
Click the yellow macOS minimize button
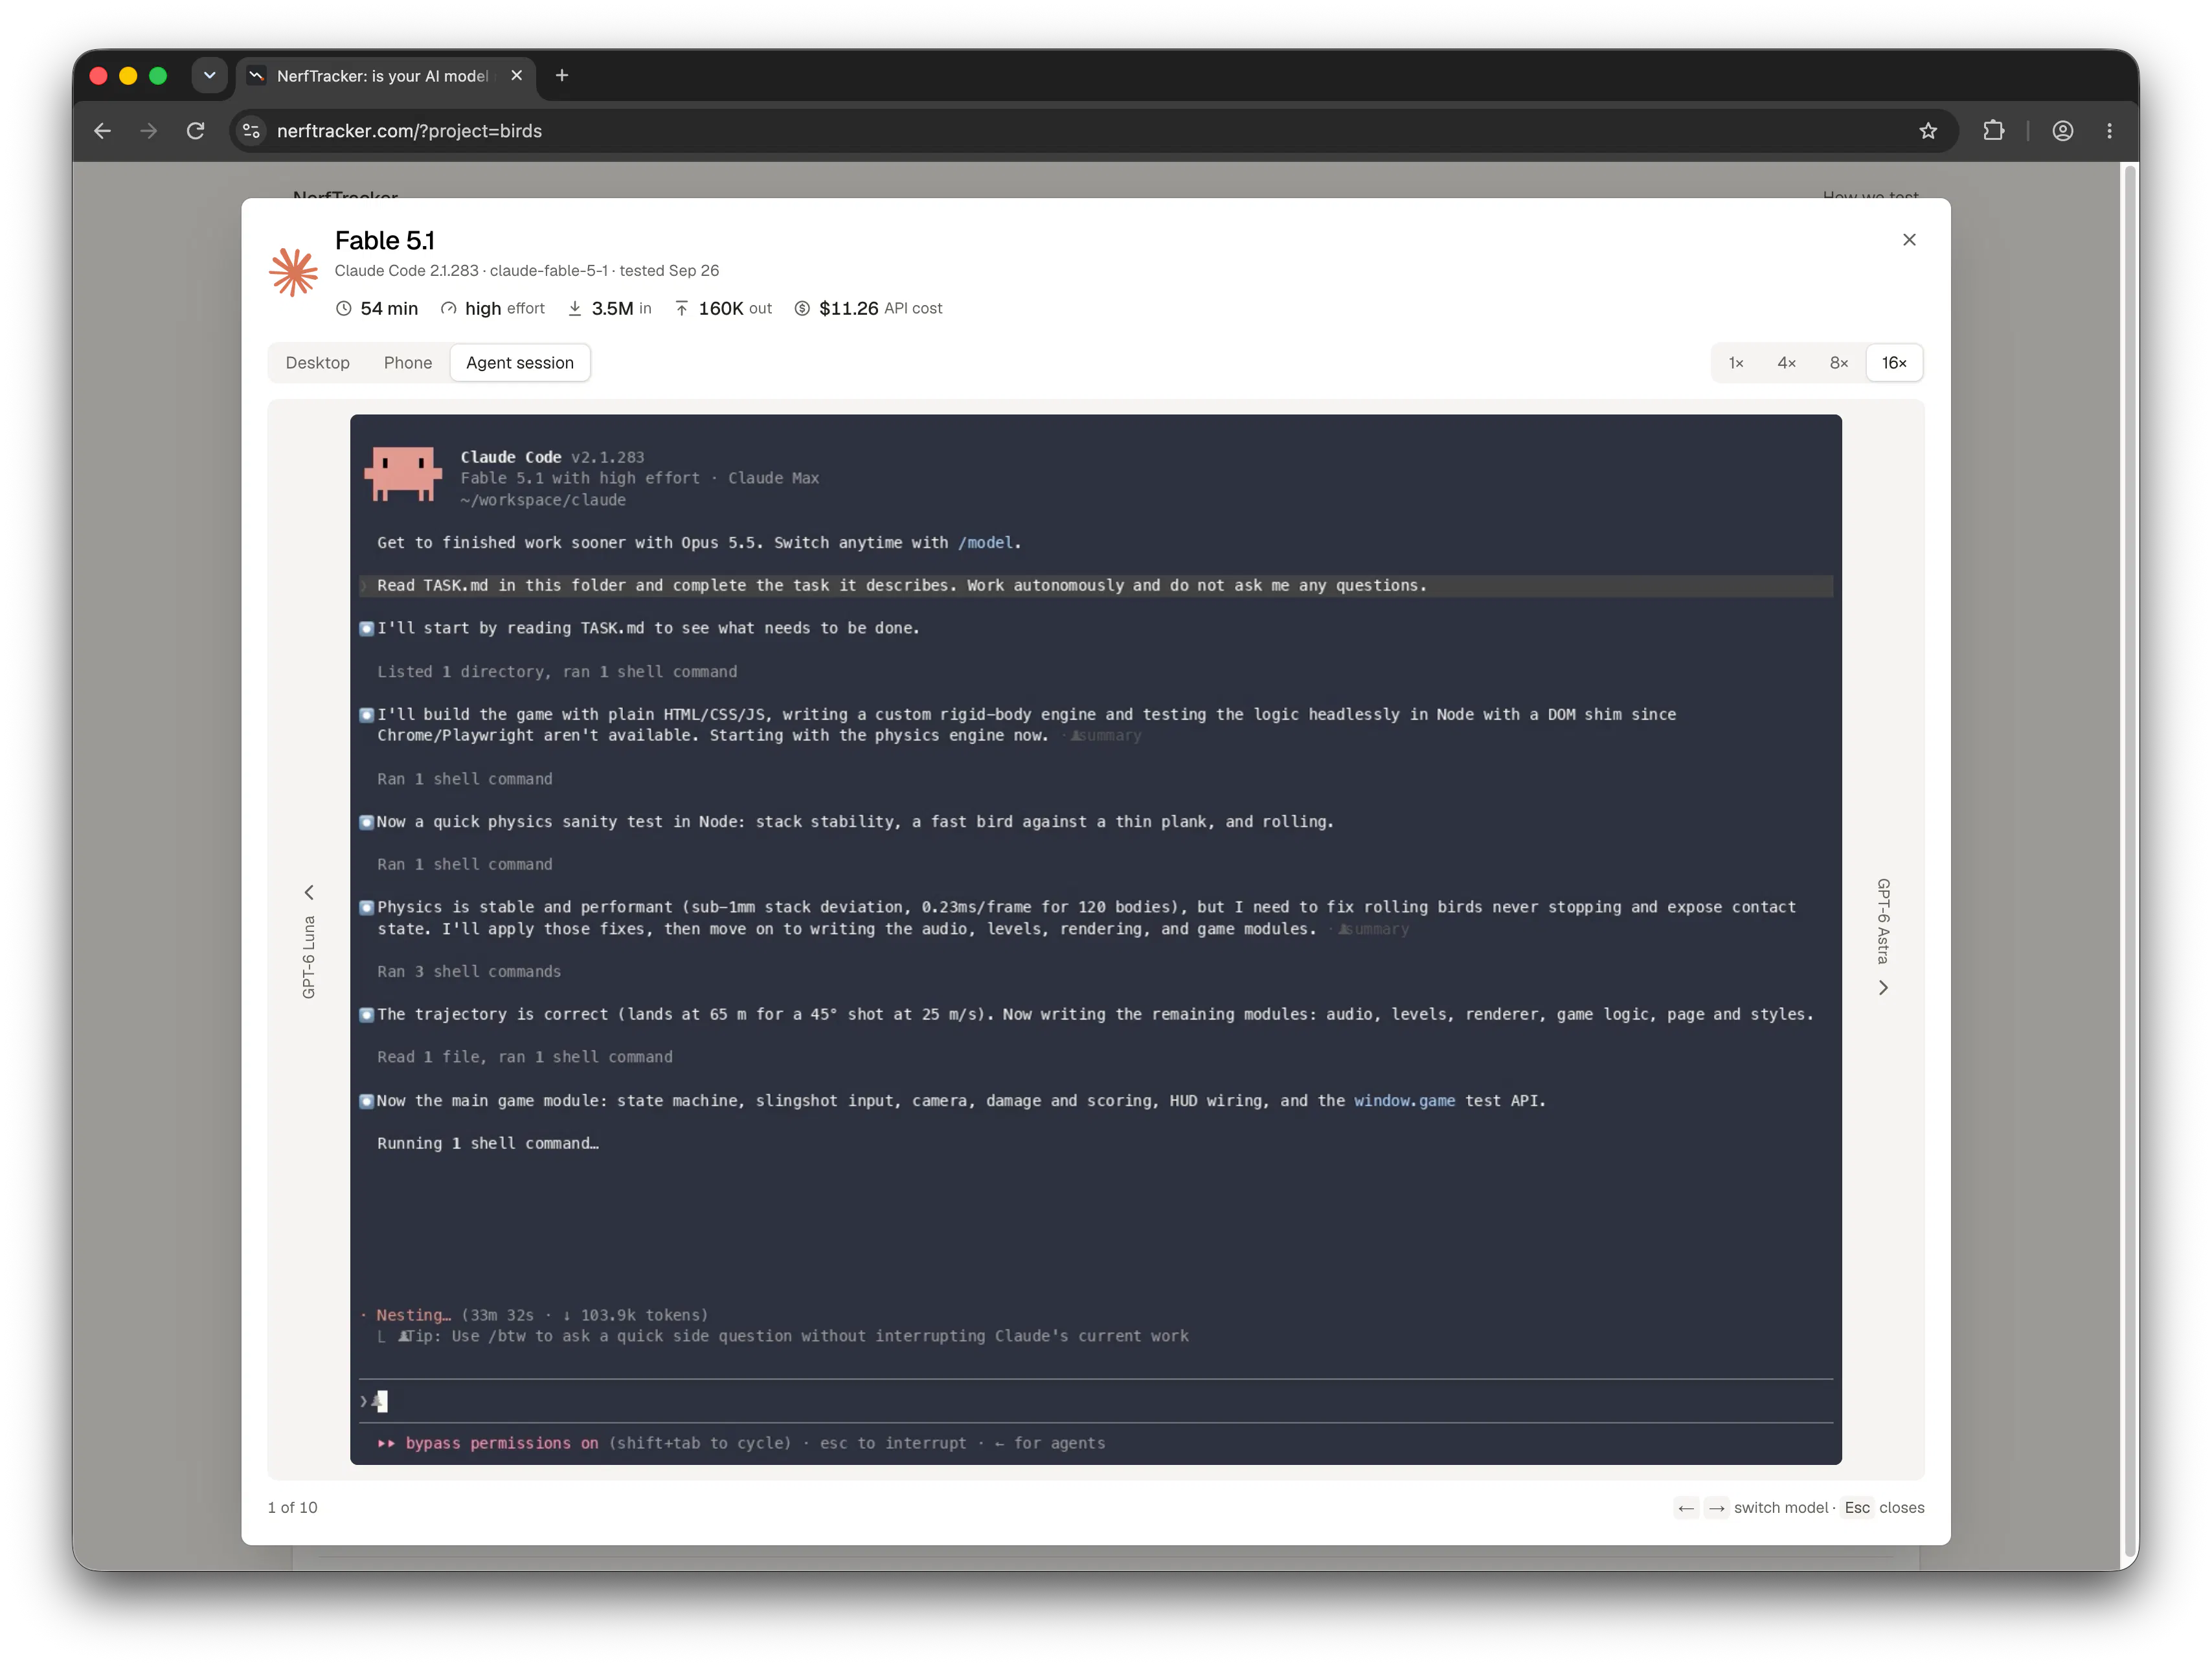pyautogui.click(x=128, y=75)
